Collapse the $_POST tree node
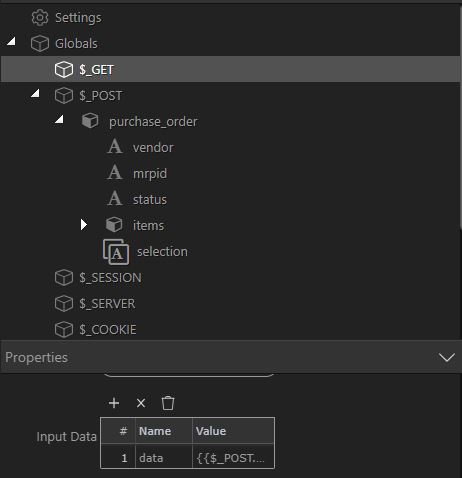The height and width of the screenshot is (478, 462). click(x=36, y=93)
